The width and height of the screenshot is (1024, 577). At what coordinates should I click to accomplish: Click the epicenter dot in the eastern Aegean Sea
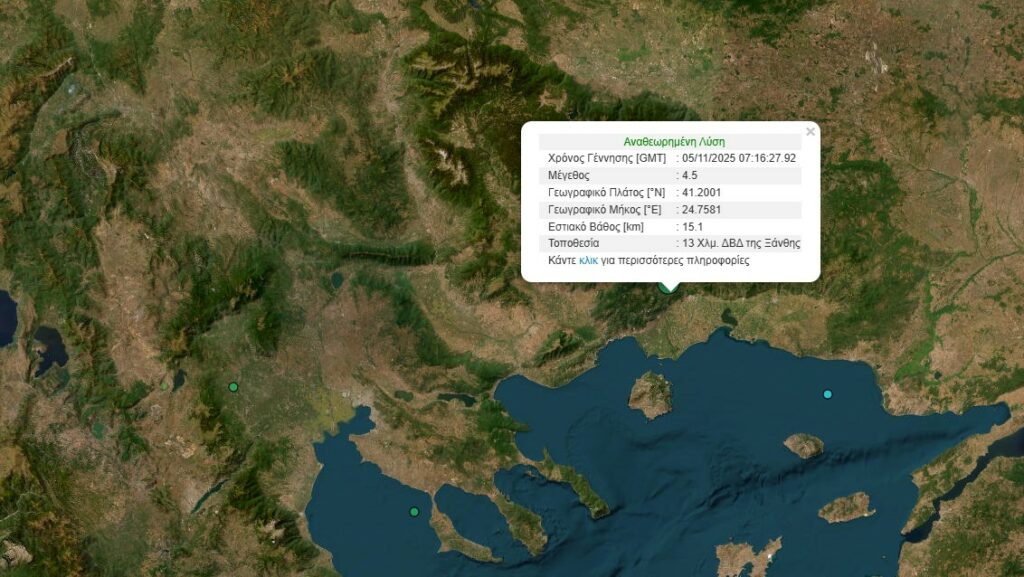coord(826,393)
